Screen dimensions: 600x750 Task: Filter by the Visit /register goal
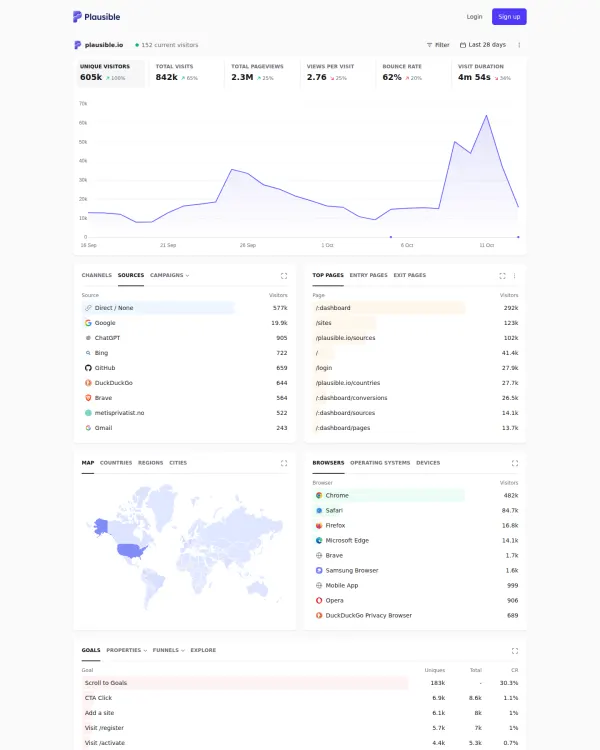(x=300, y=728)
